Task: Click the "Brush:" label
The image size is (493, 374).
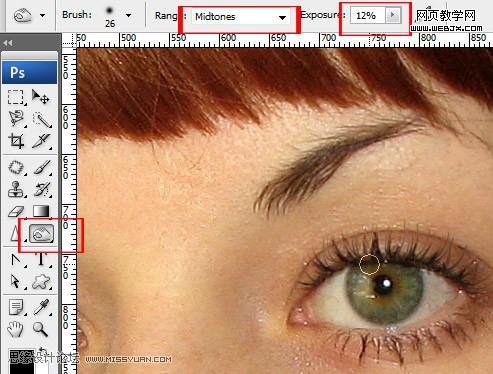Action: (77, 15)
